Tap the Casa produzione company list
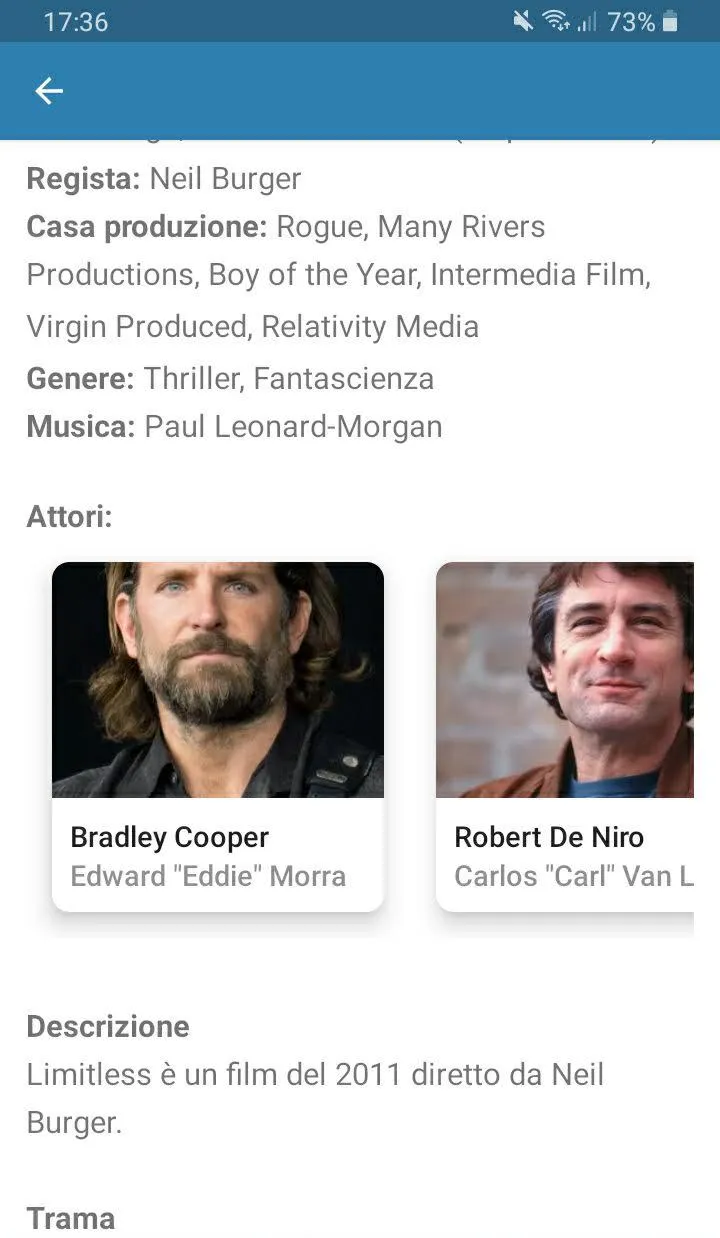Screen dimensions: 720x1238 (339, 276)
